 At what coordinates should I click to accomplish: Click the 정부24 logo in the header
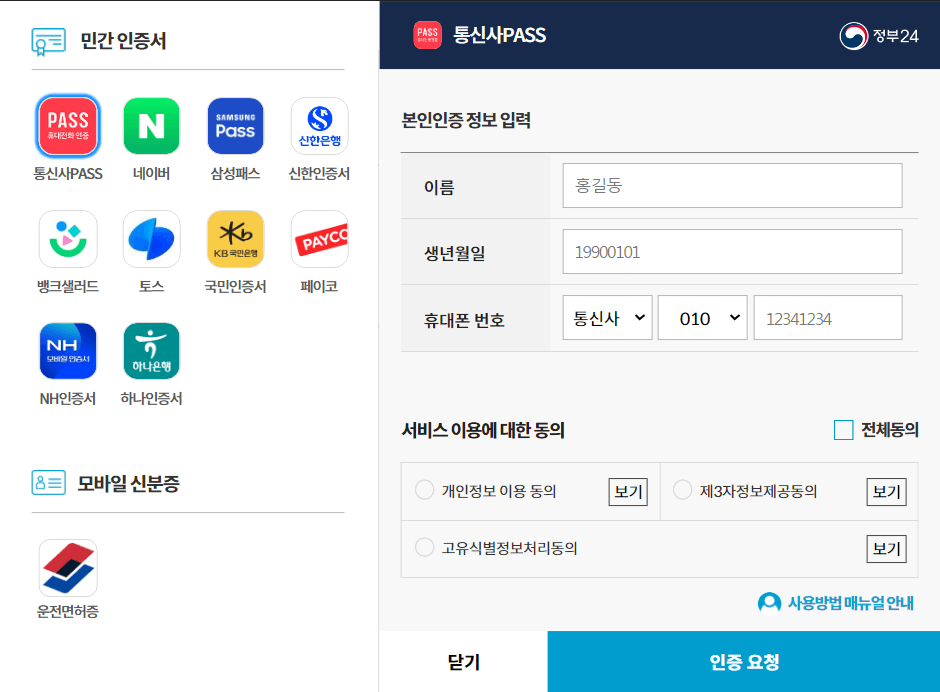(879, 36)
